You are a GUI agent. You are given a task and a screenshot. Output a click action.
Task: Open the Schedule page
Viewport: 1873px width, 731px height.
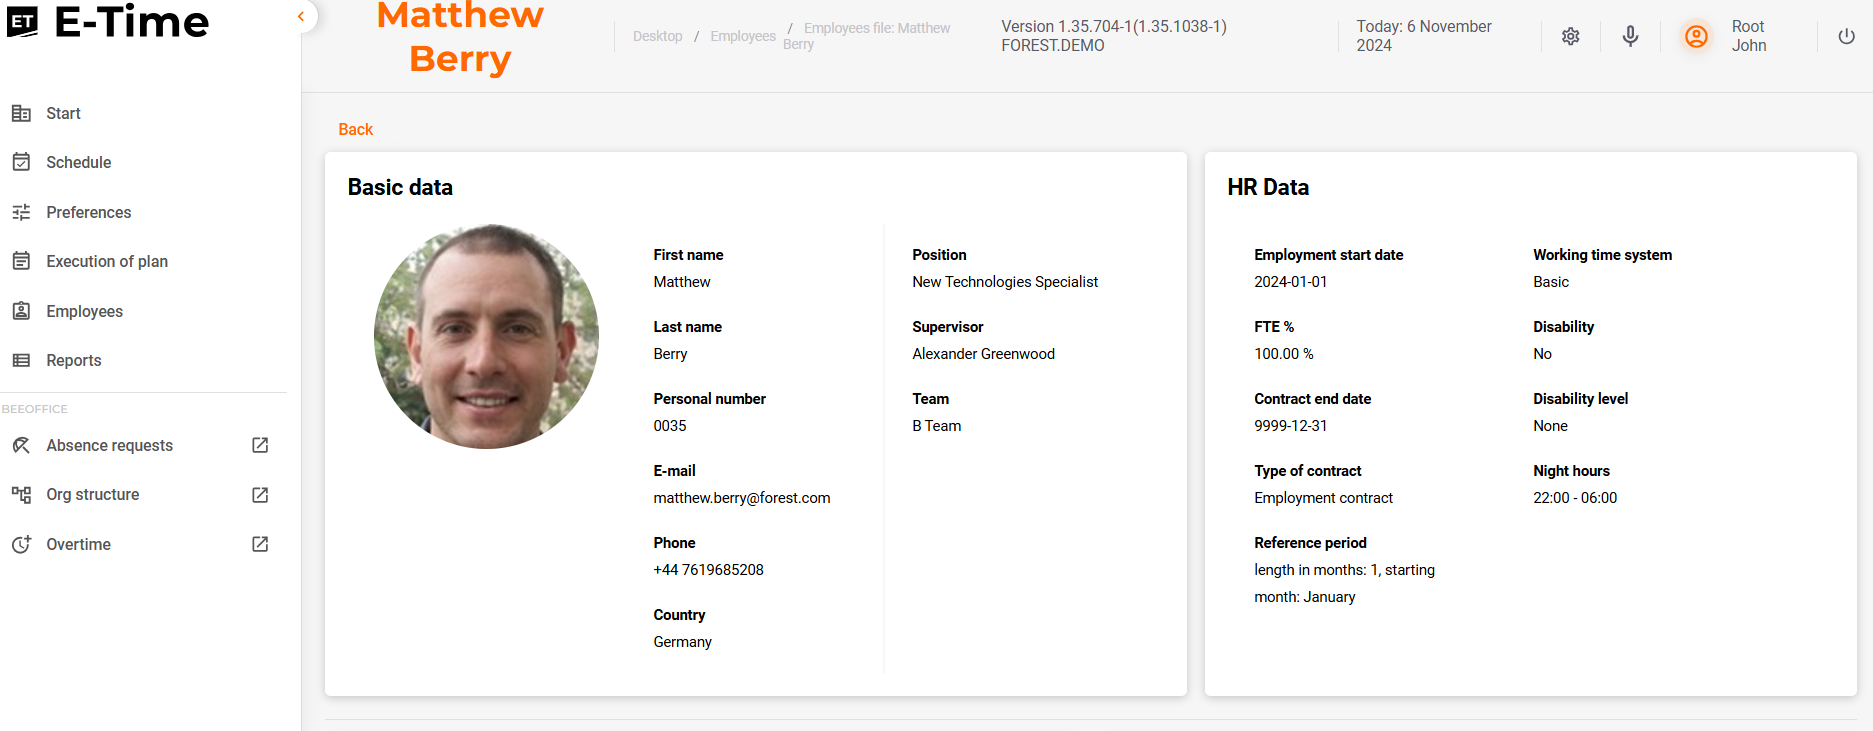tap(78, 162)
